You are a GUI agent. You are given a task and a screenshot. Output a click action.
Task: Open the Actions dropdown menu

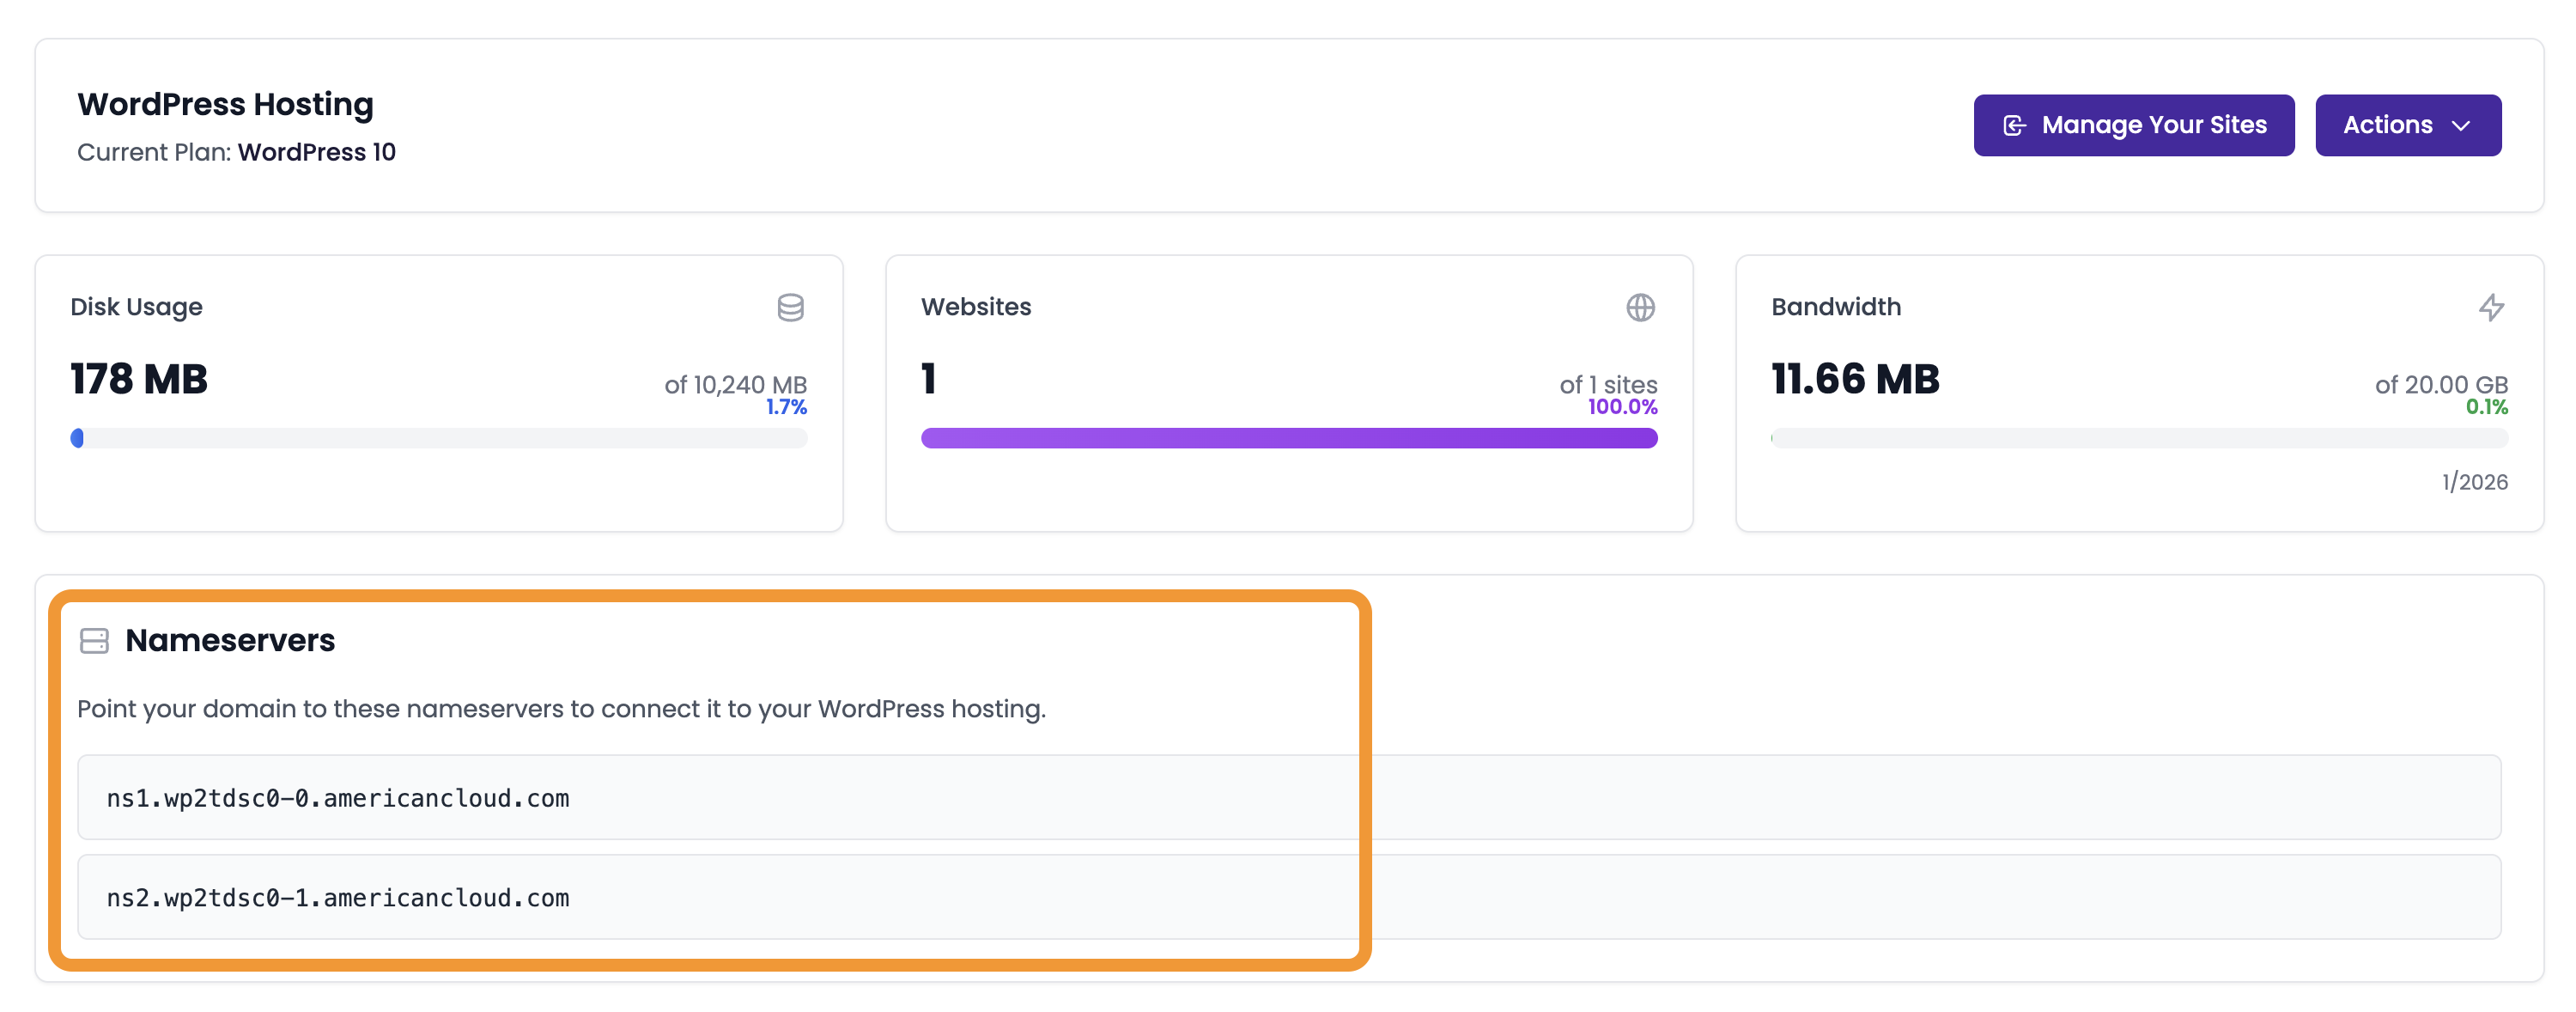point(2407,125)
